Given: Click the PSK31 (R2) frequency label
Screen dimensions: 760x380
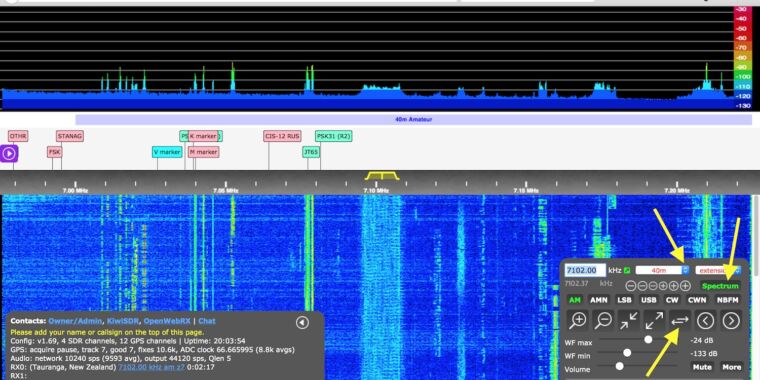Looking at the screenshot, I should [333, 136].
